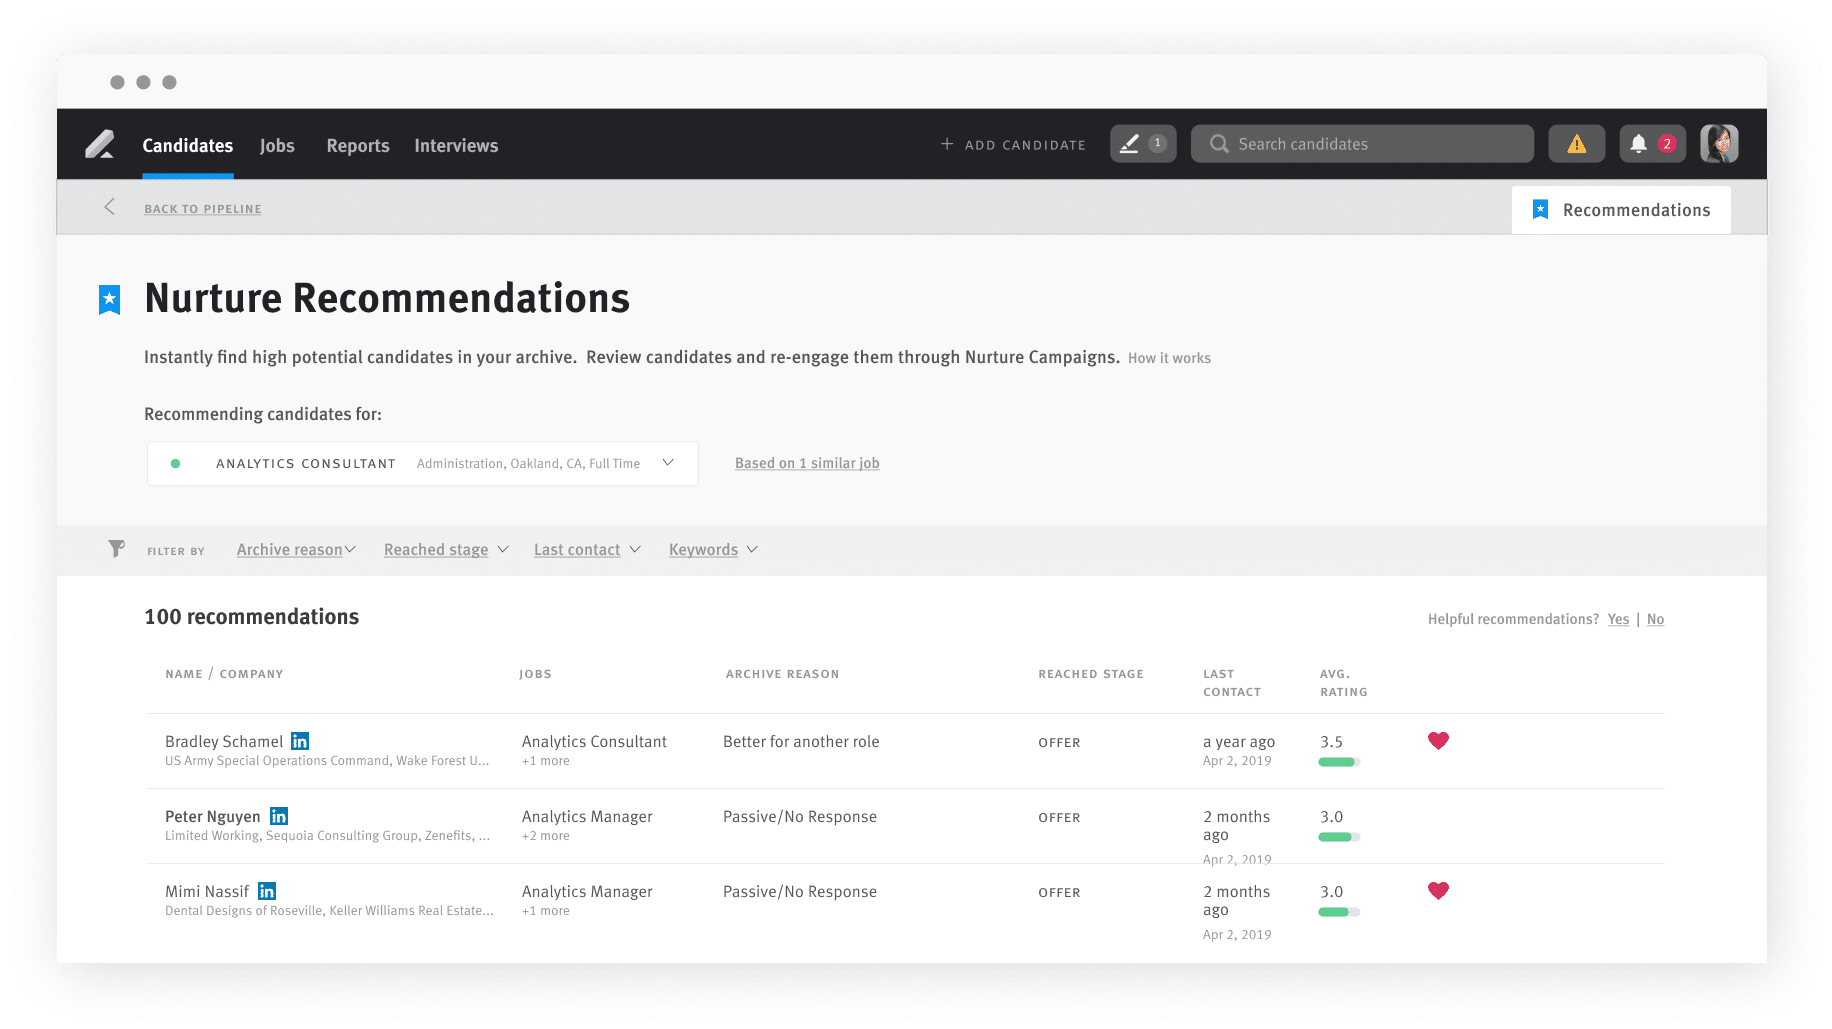1832x1029 pixels.
Task: Click '+2 more' in Peter Nguyen's row
Action: pos(546,836)
